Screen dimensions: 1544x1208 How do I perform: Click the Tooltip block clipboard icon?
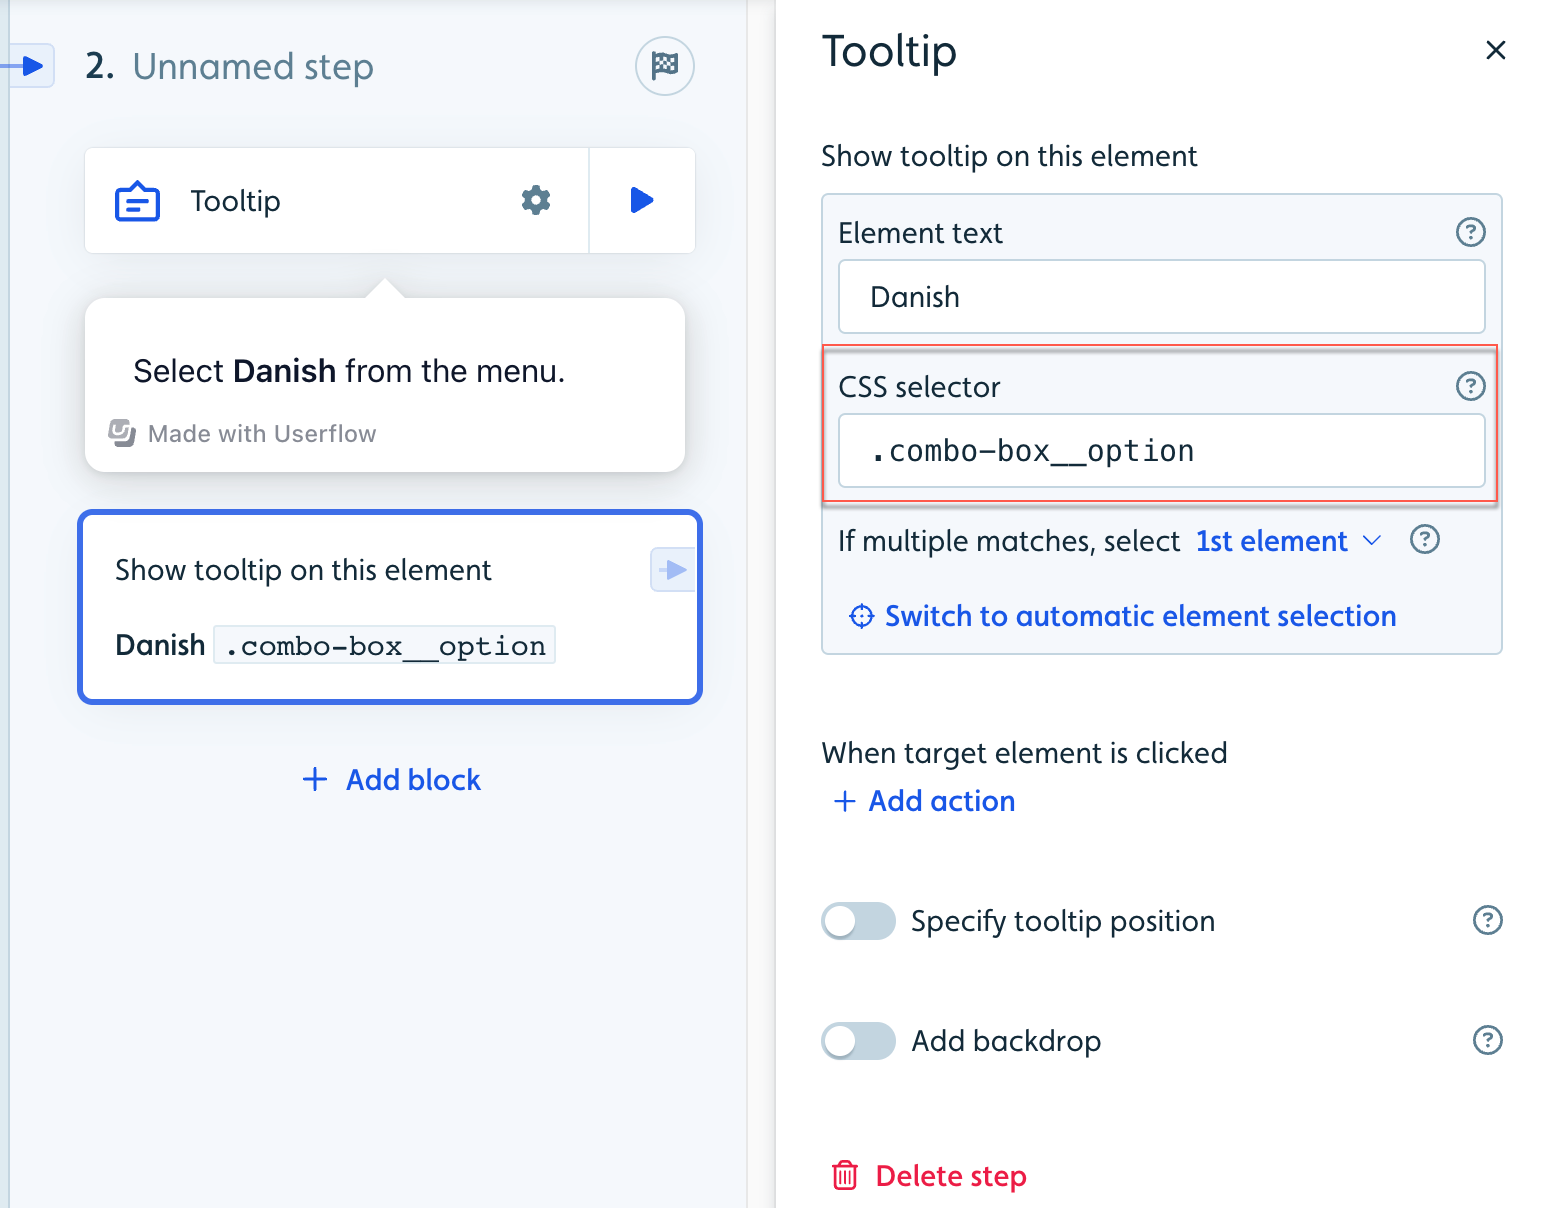click(137, 201)
